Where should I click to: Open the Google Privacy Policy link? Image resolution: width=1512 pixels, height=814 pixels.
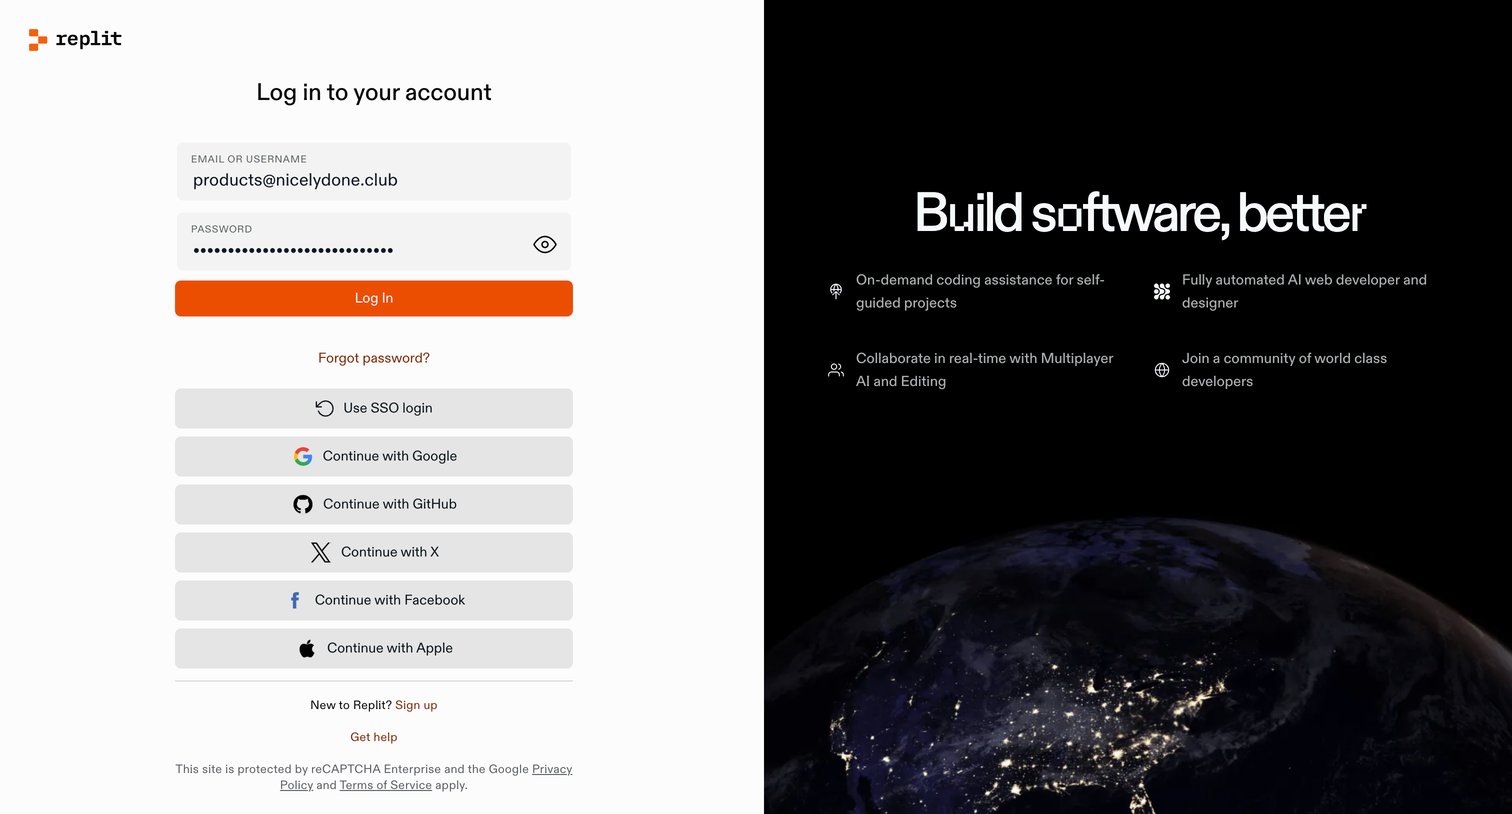coord(426,777)
